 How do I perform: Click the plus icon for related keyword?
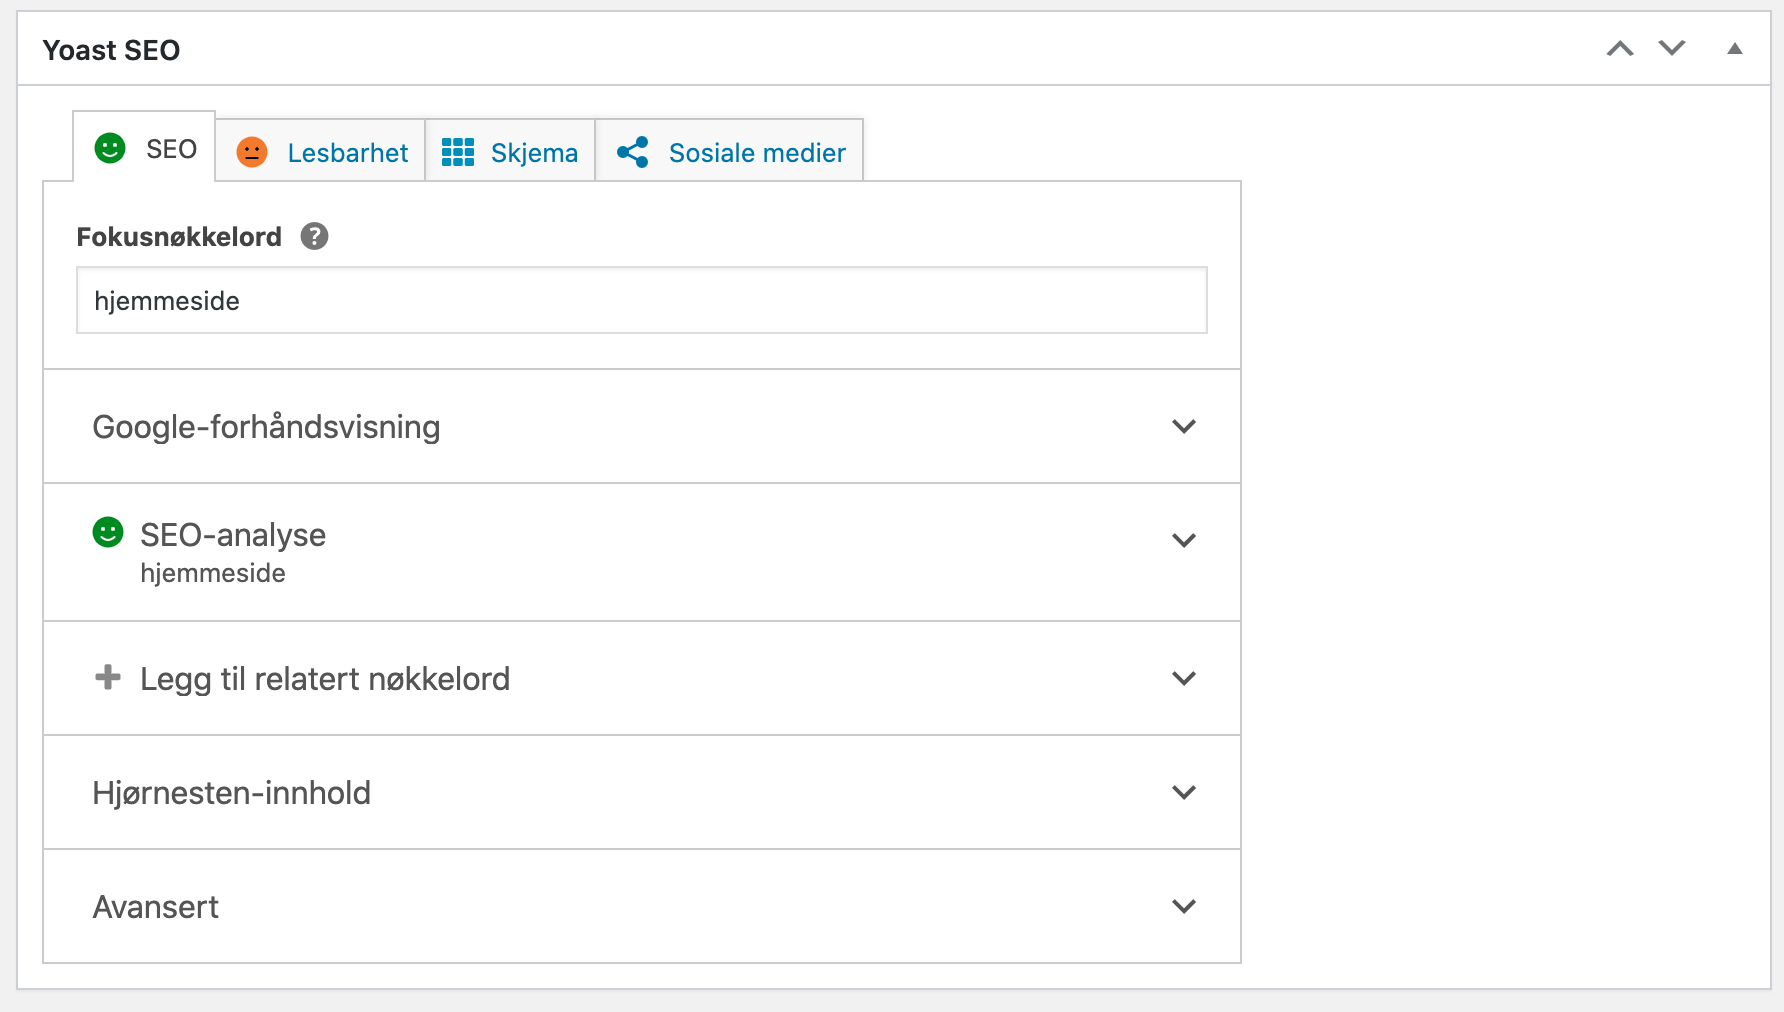click(108, 677)
